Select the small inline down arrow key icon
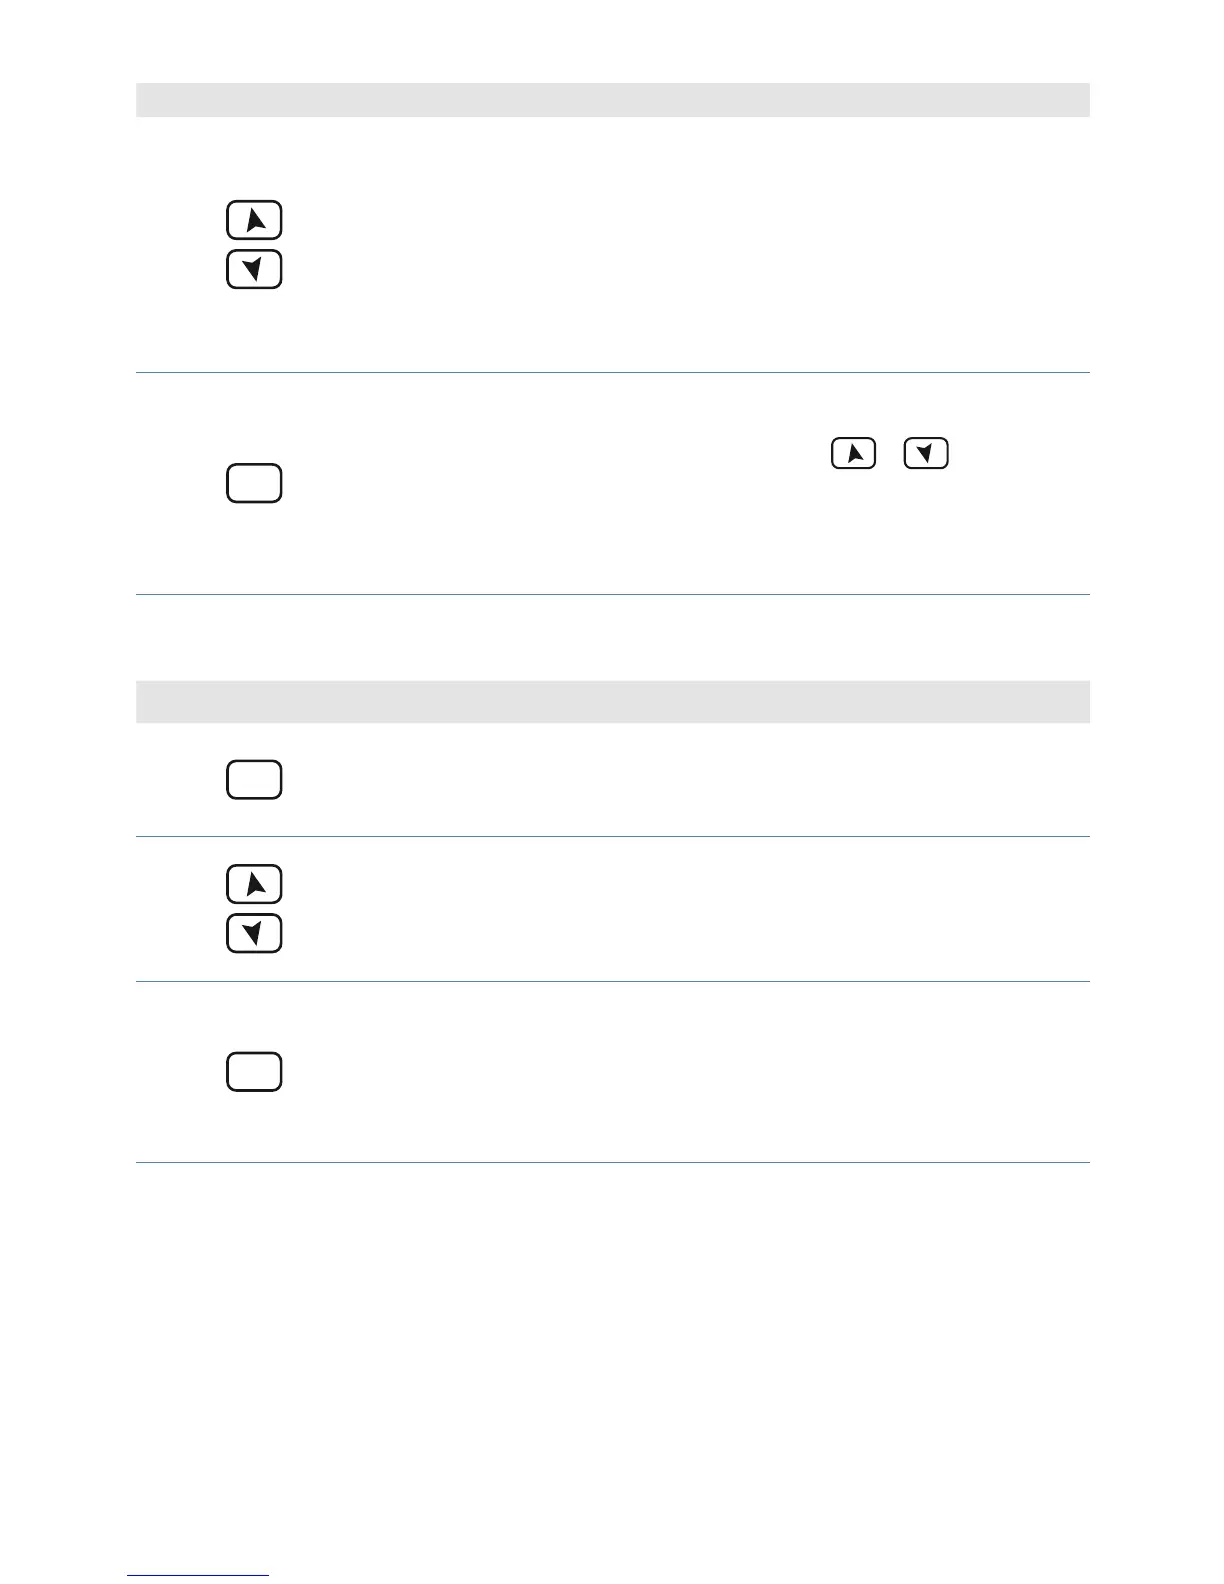1224x1584 pixels. 926,453
